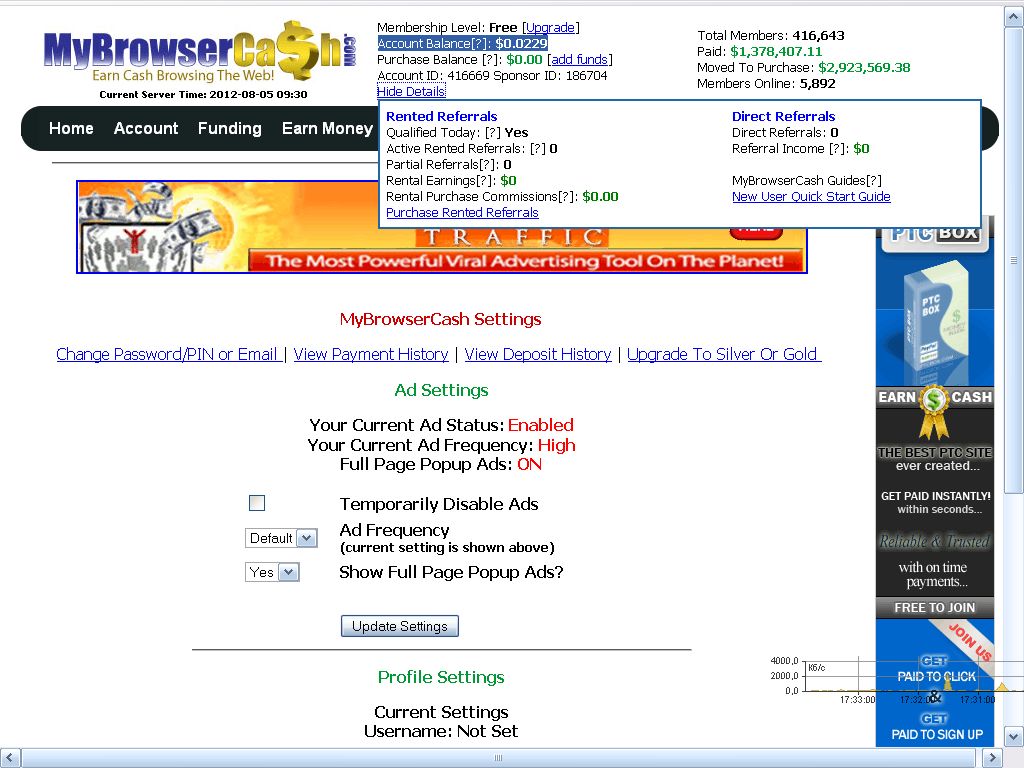Open the Show Full Page Popup Ads dropdown
This screenshot has width=1024, height=768.
(272, 572)
